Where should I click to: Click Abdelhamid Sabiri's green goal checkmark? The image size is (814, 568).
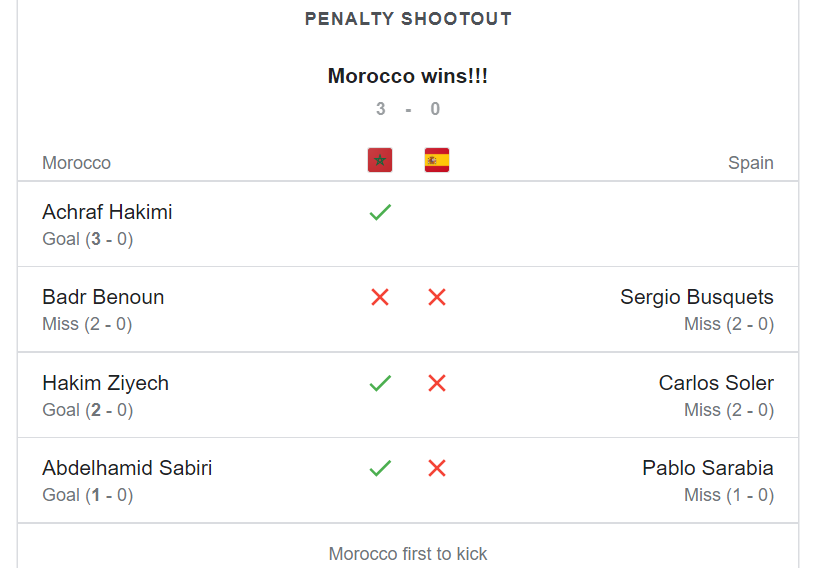coord(380,468)
